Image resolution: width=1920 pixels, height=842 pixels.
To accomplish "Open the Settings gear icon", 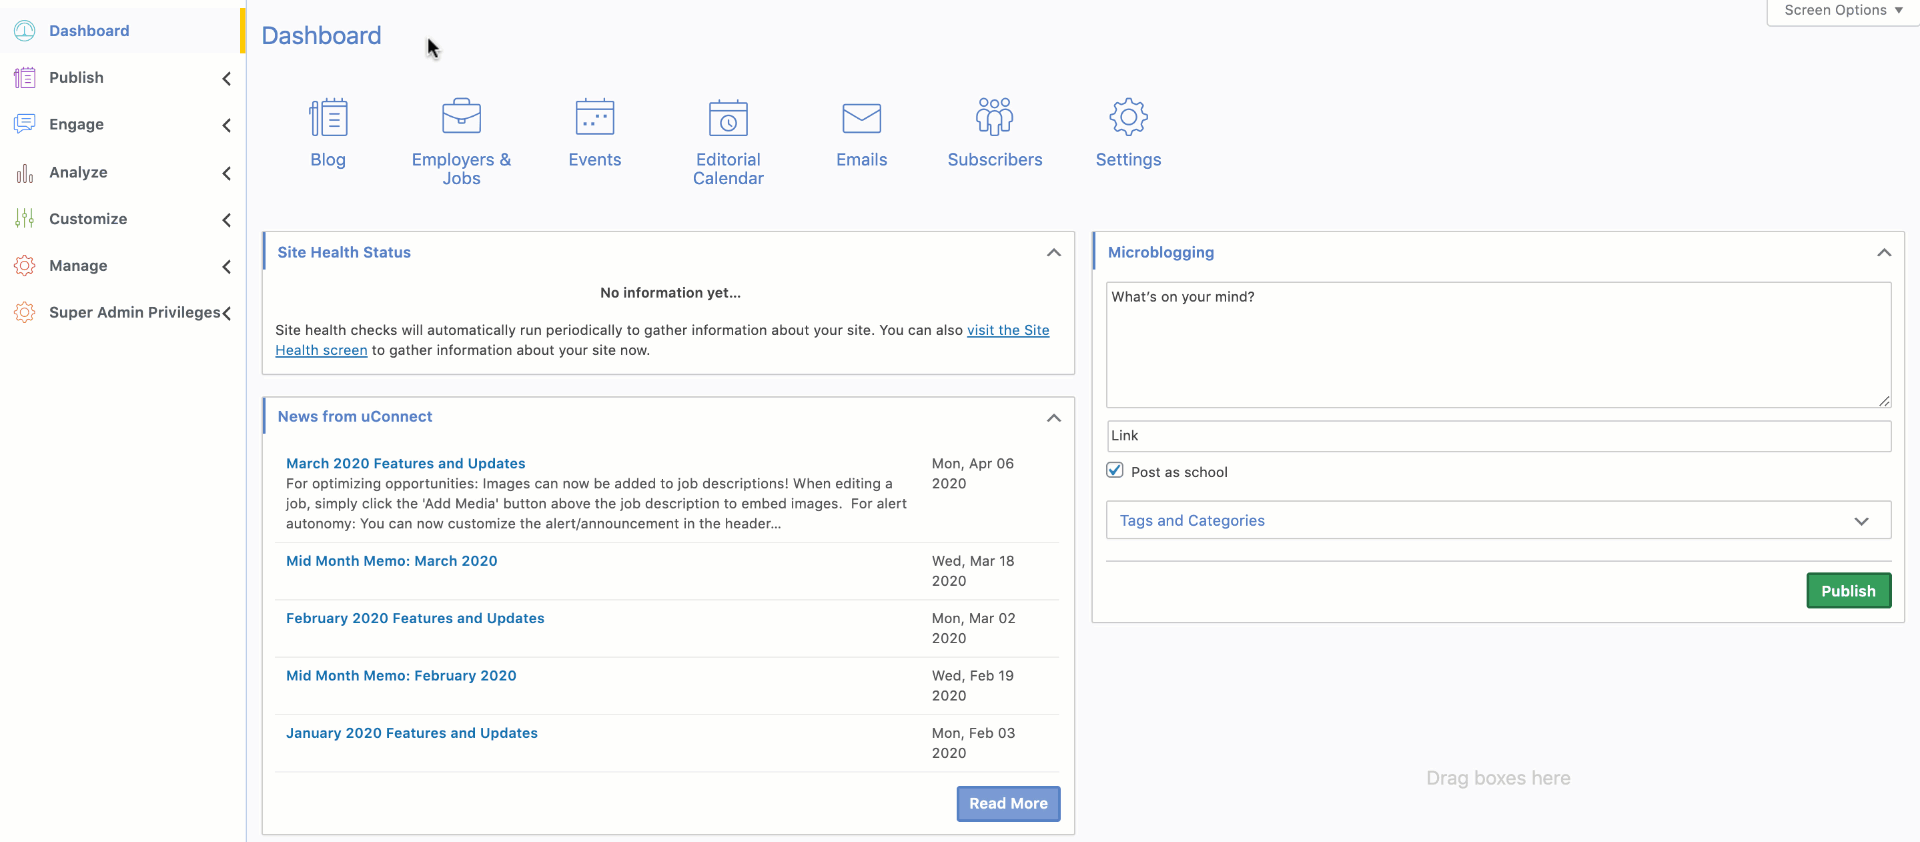I will [x=1128, y=117].
